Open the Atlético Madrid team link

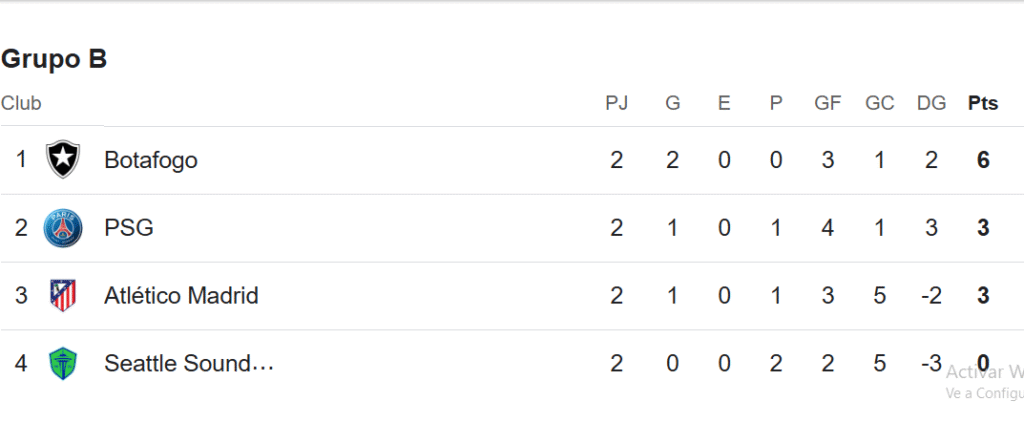click(x=182, y=296)
